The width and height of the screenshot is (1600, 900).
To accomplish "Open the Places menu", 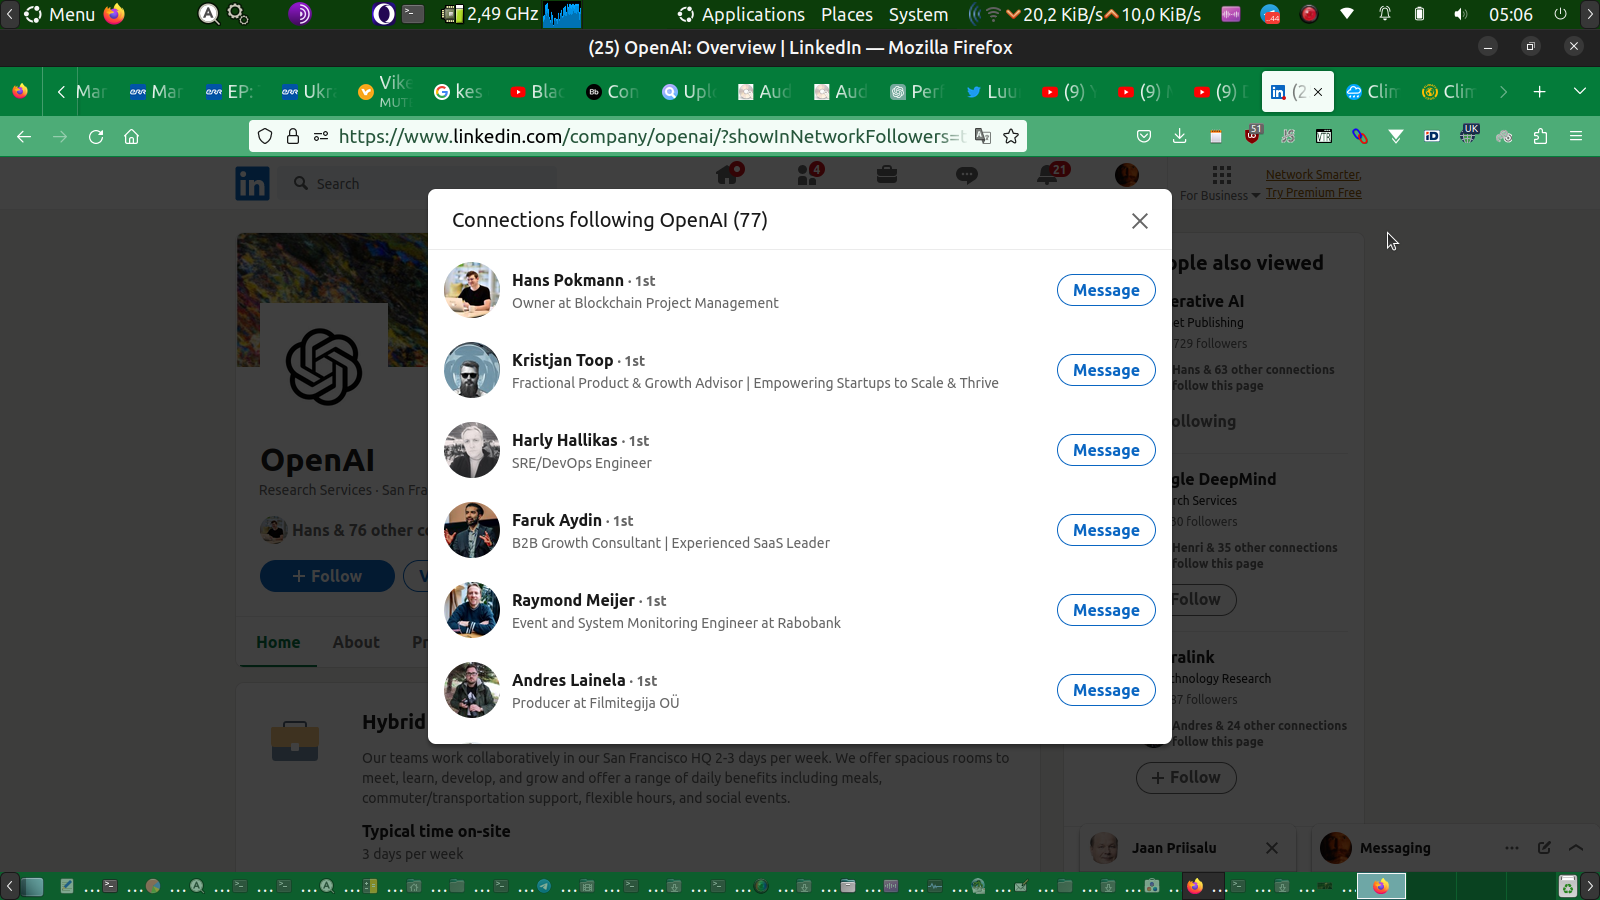I will click(847, 14).
